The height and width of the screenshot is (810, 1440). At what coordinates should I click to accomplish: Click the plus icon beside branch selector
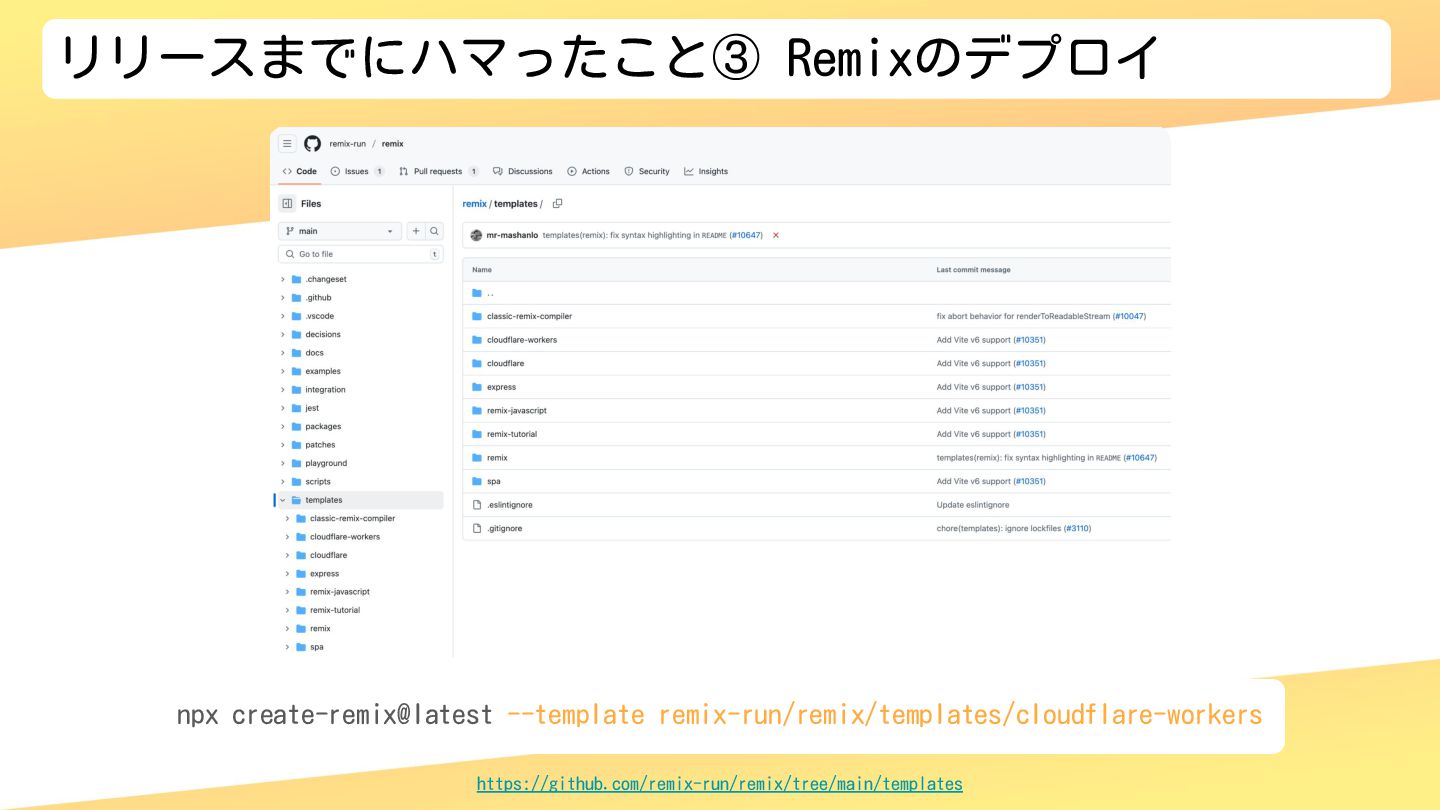416,231
